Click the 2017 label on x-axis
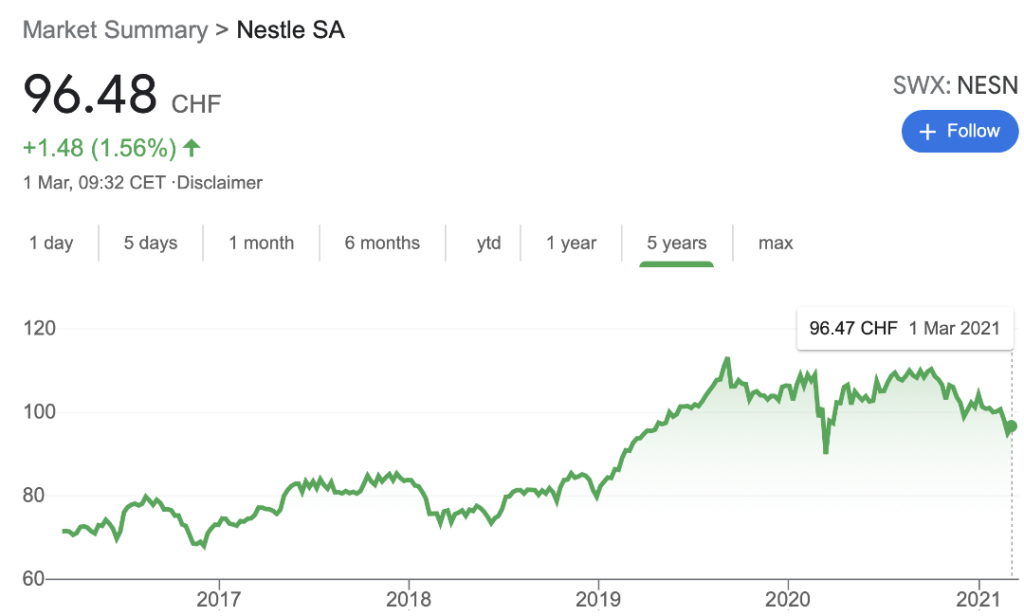The image size is (1024, 616). pyautogui.click(x=218, y=599)
